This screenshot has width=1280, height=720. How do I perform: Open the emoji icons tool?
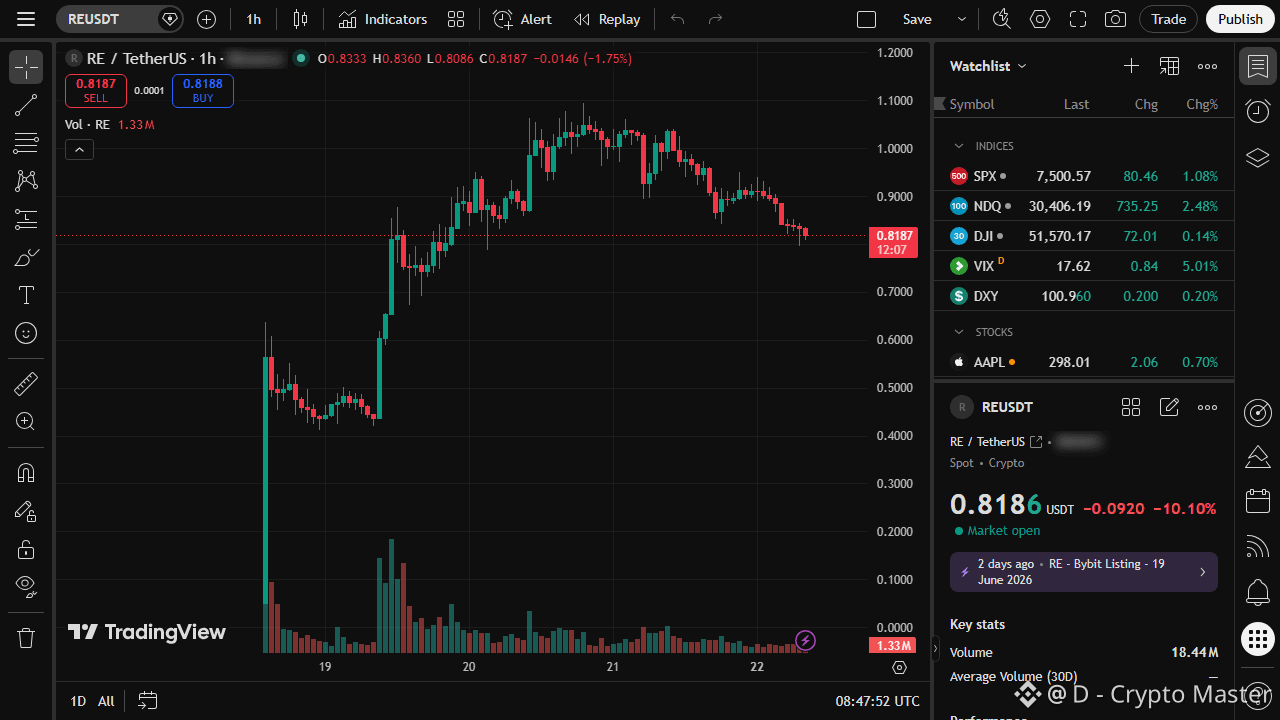click(26, 333)
